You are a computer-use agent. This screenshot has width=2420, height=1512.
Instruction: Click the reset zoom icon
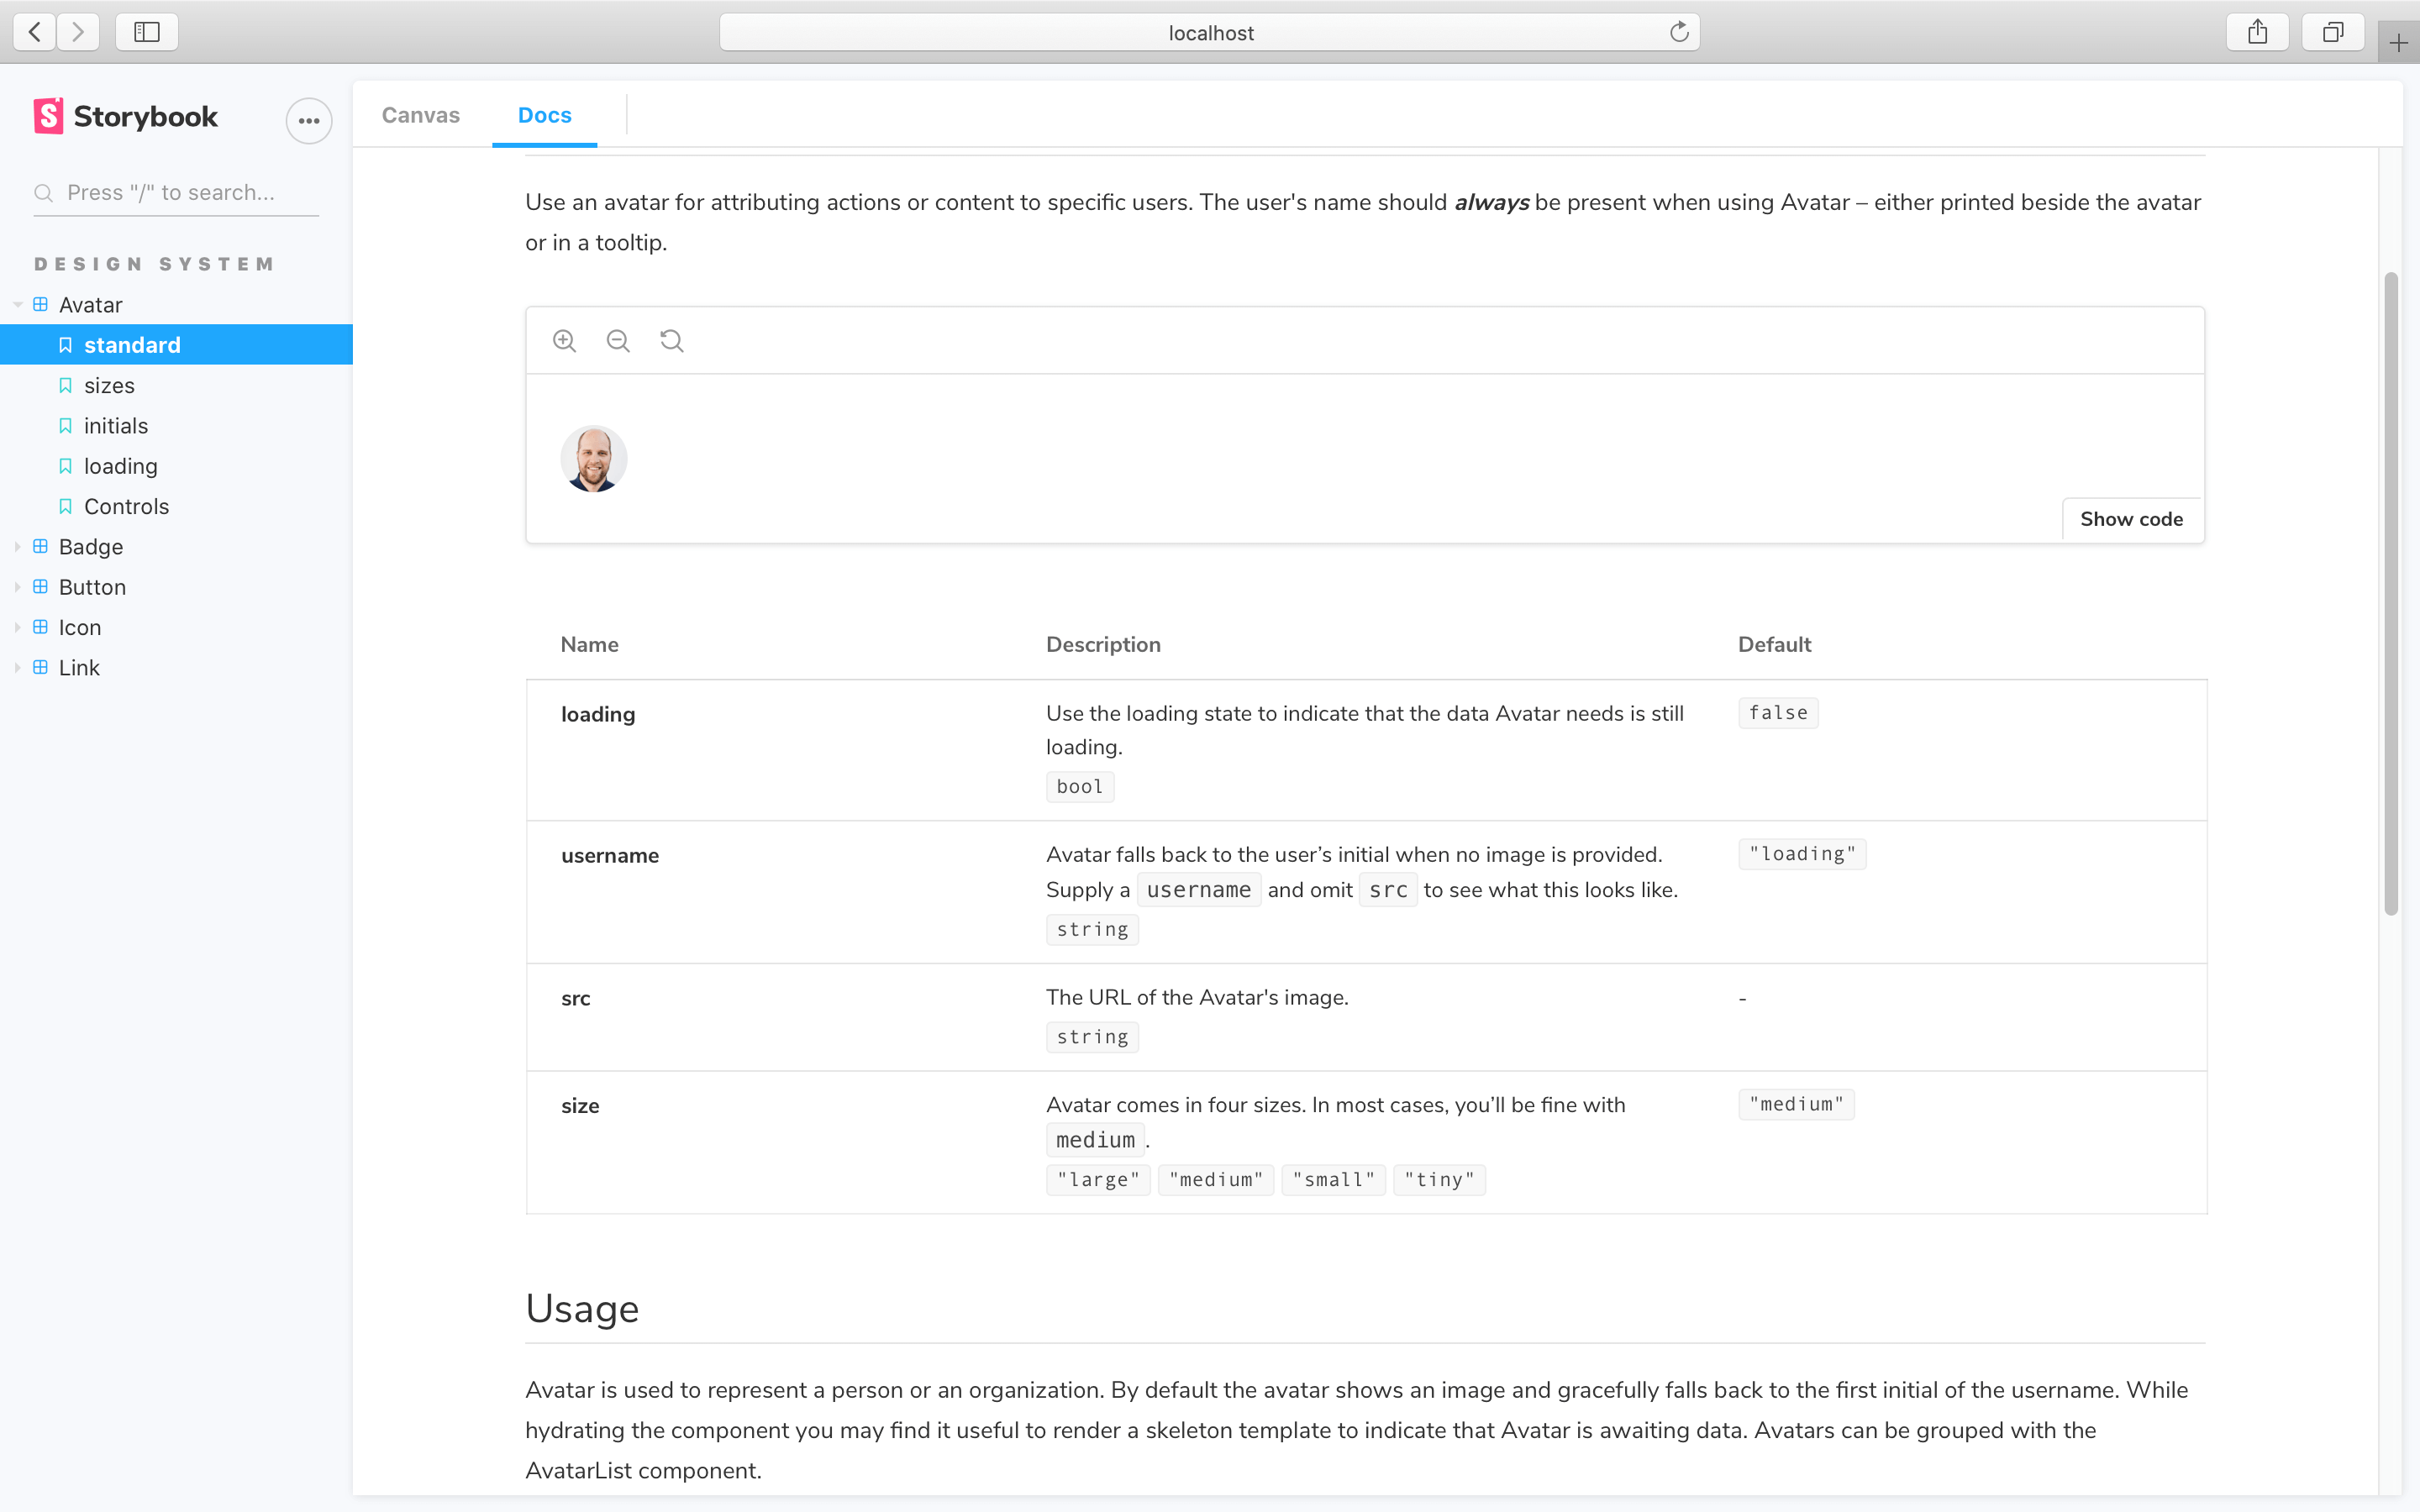click(671, 341)
